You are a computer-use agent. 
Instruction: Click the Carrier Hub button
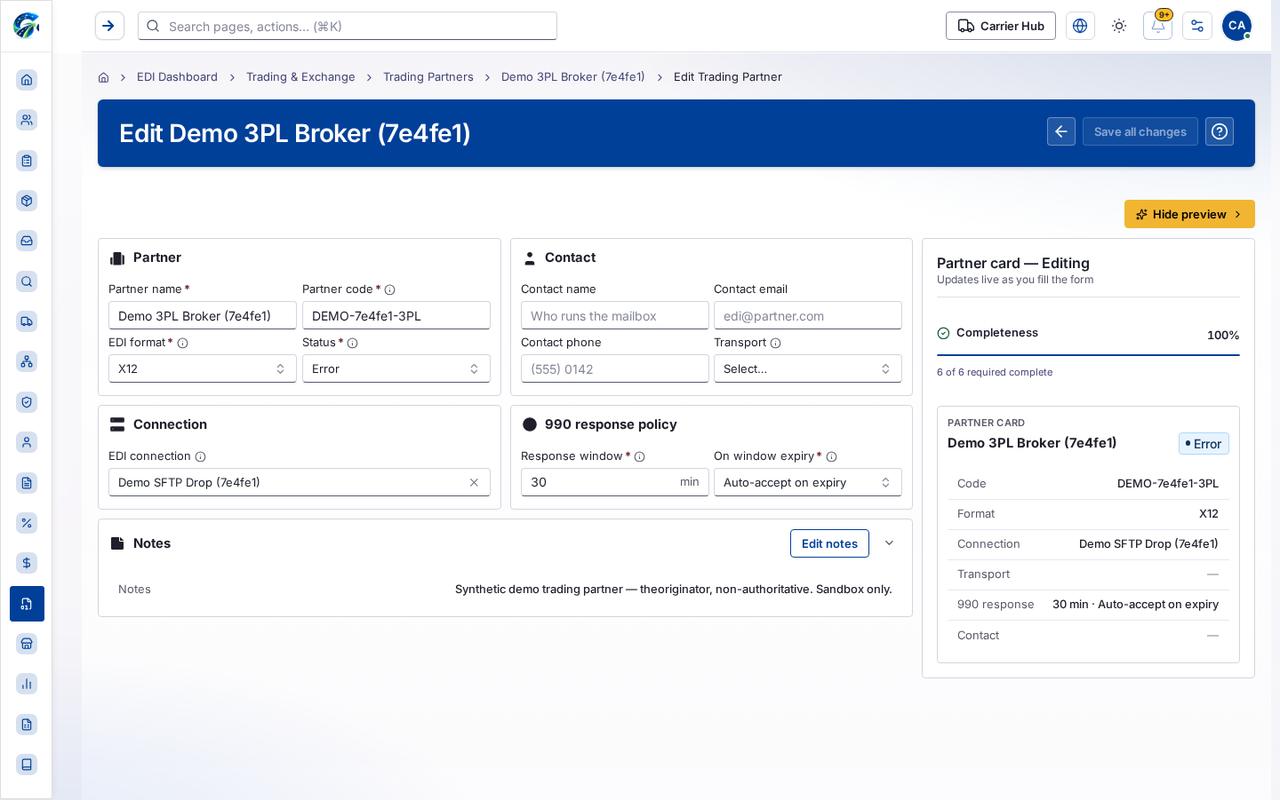click(1001, 26)
